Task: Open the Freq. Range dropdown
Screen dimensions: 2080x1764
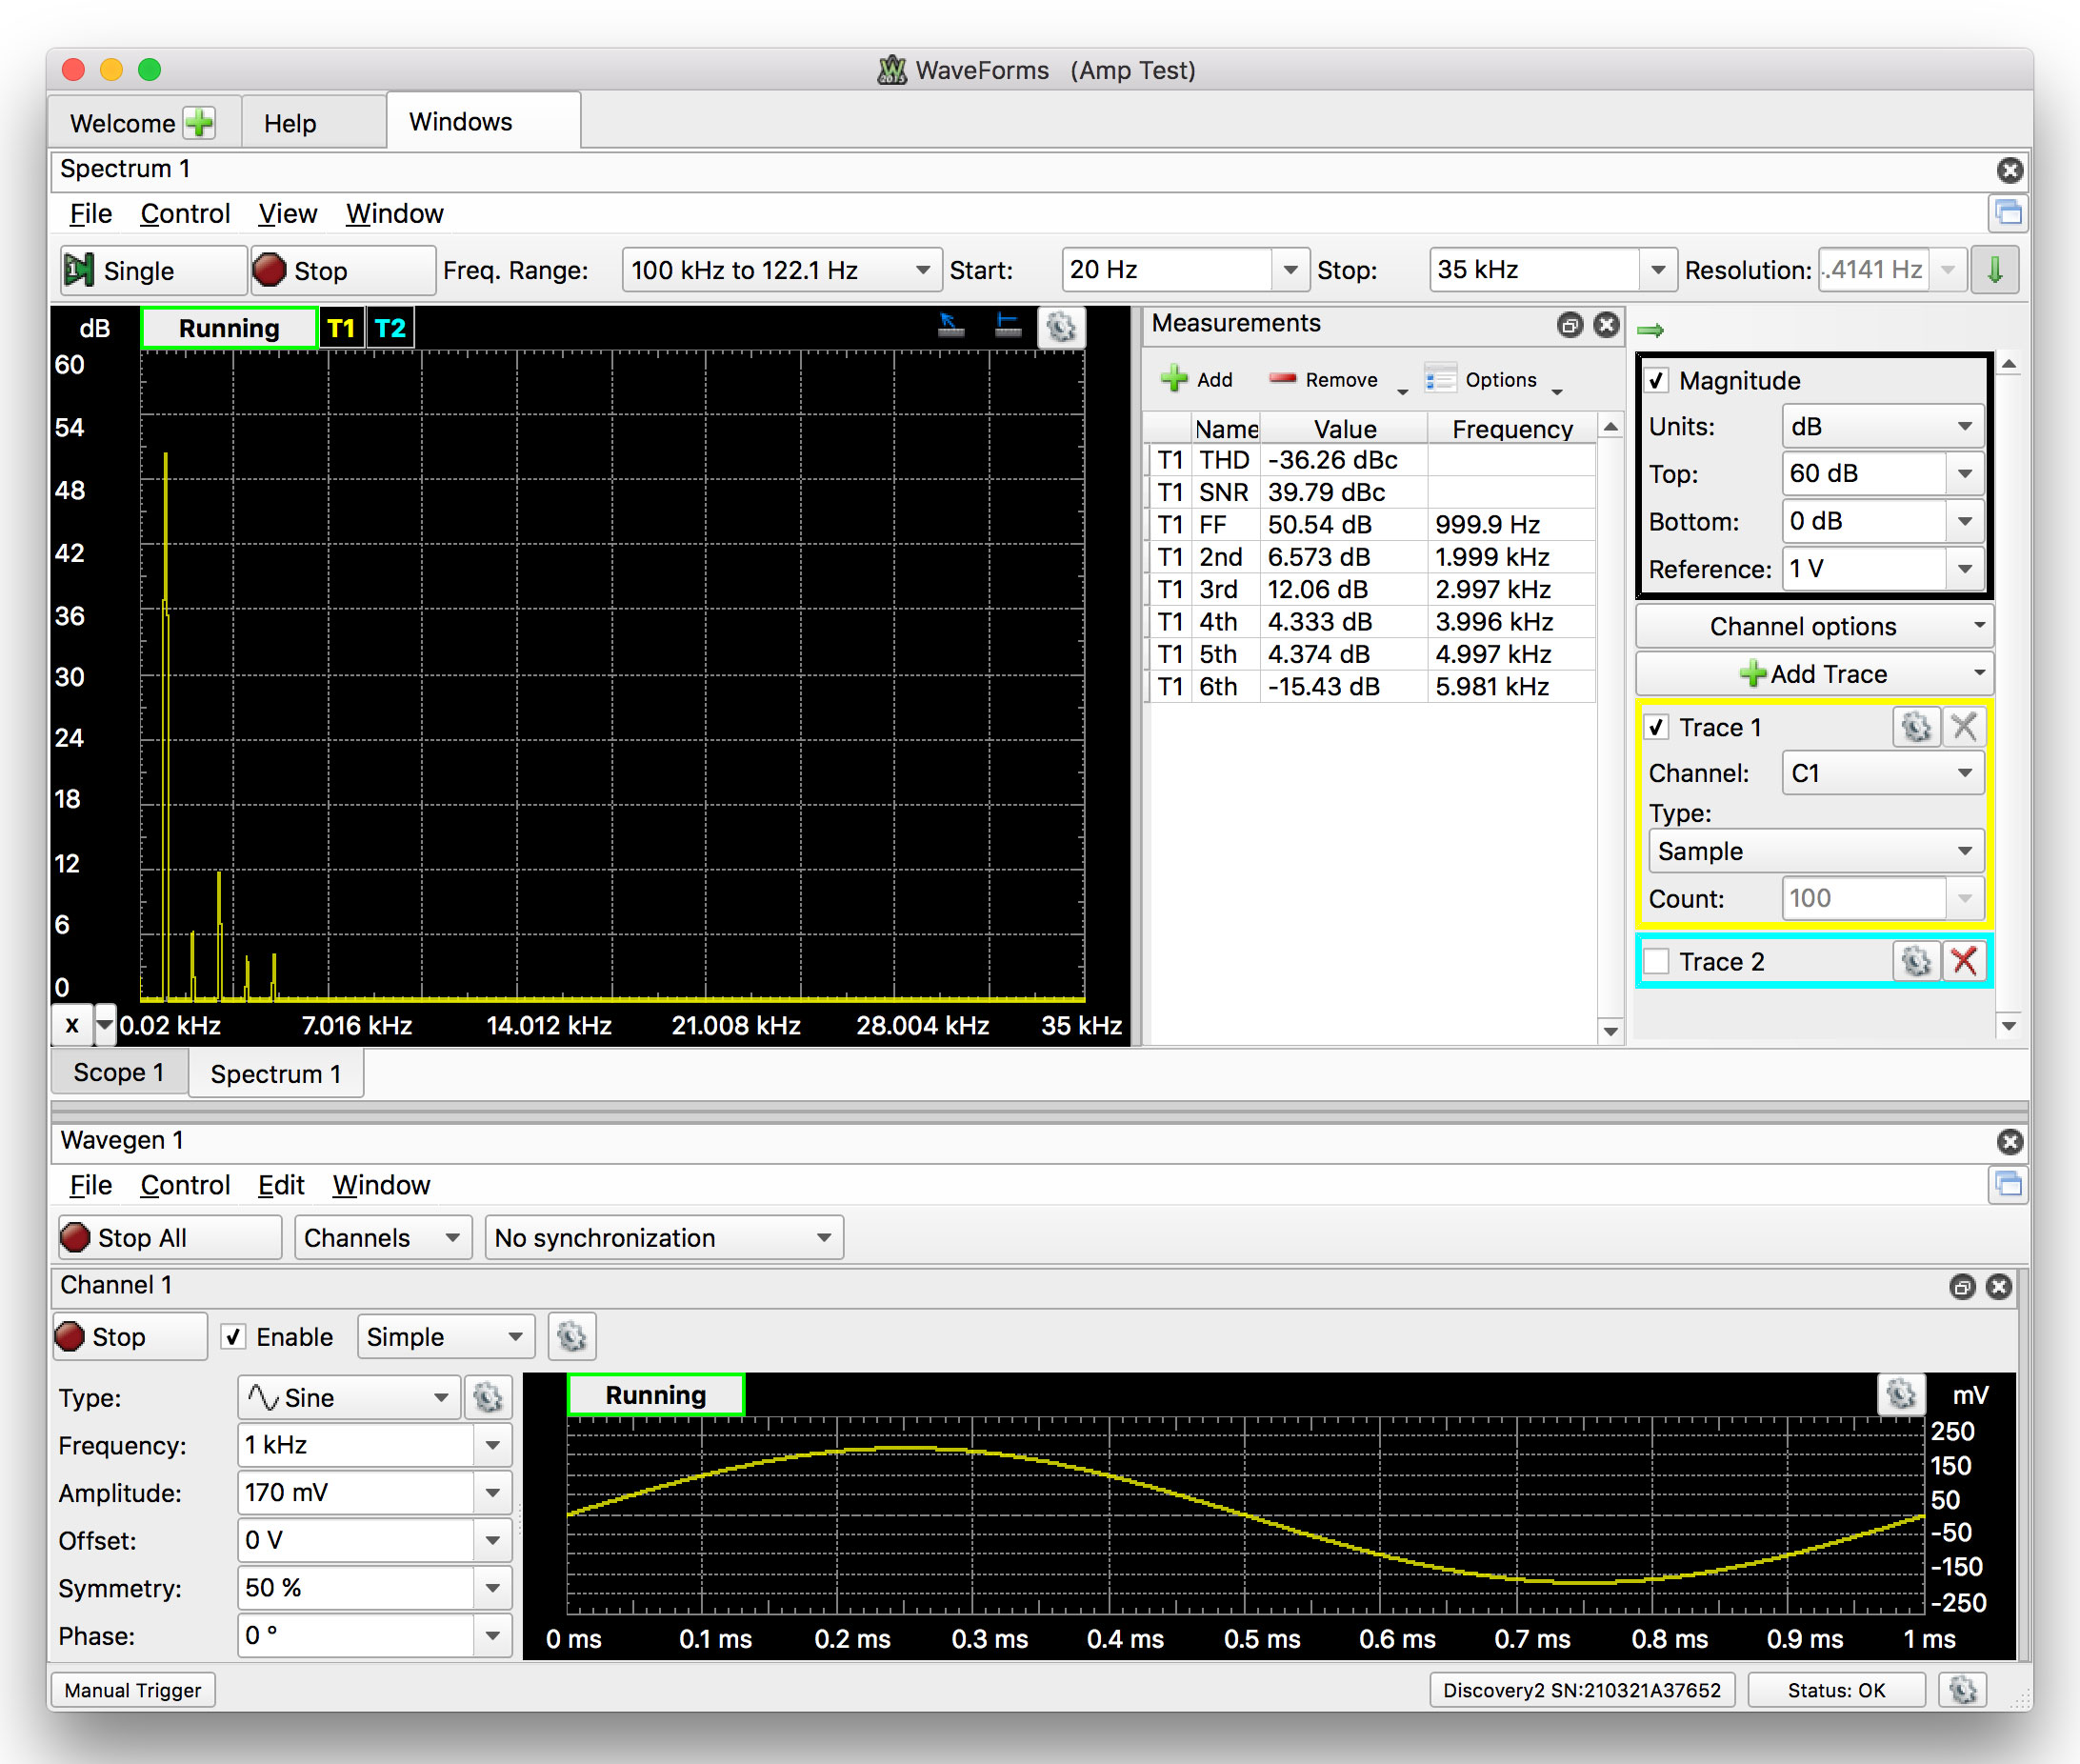Action: pyautogui.click(x=781, y=270)
